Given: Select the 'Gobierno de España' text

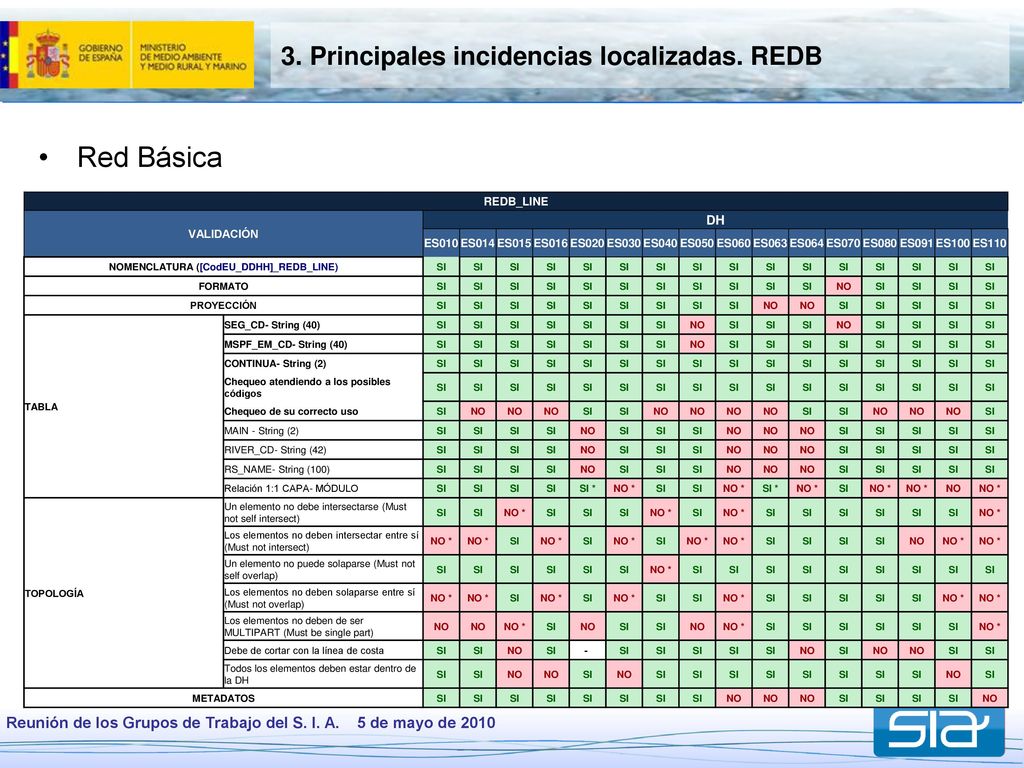Looking at the screenshot, I should coord(101,53).
